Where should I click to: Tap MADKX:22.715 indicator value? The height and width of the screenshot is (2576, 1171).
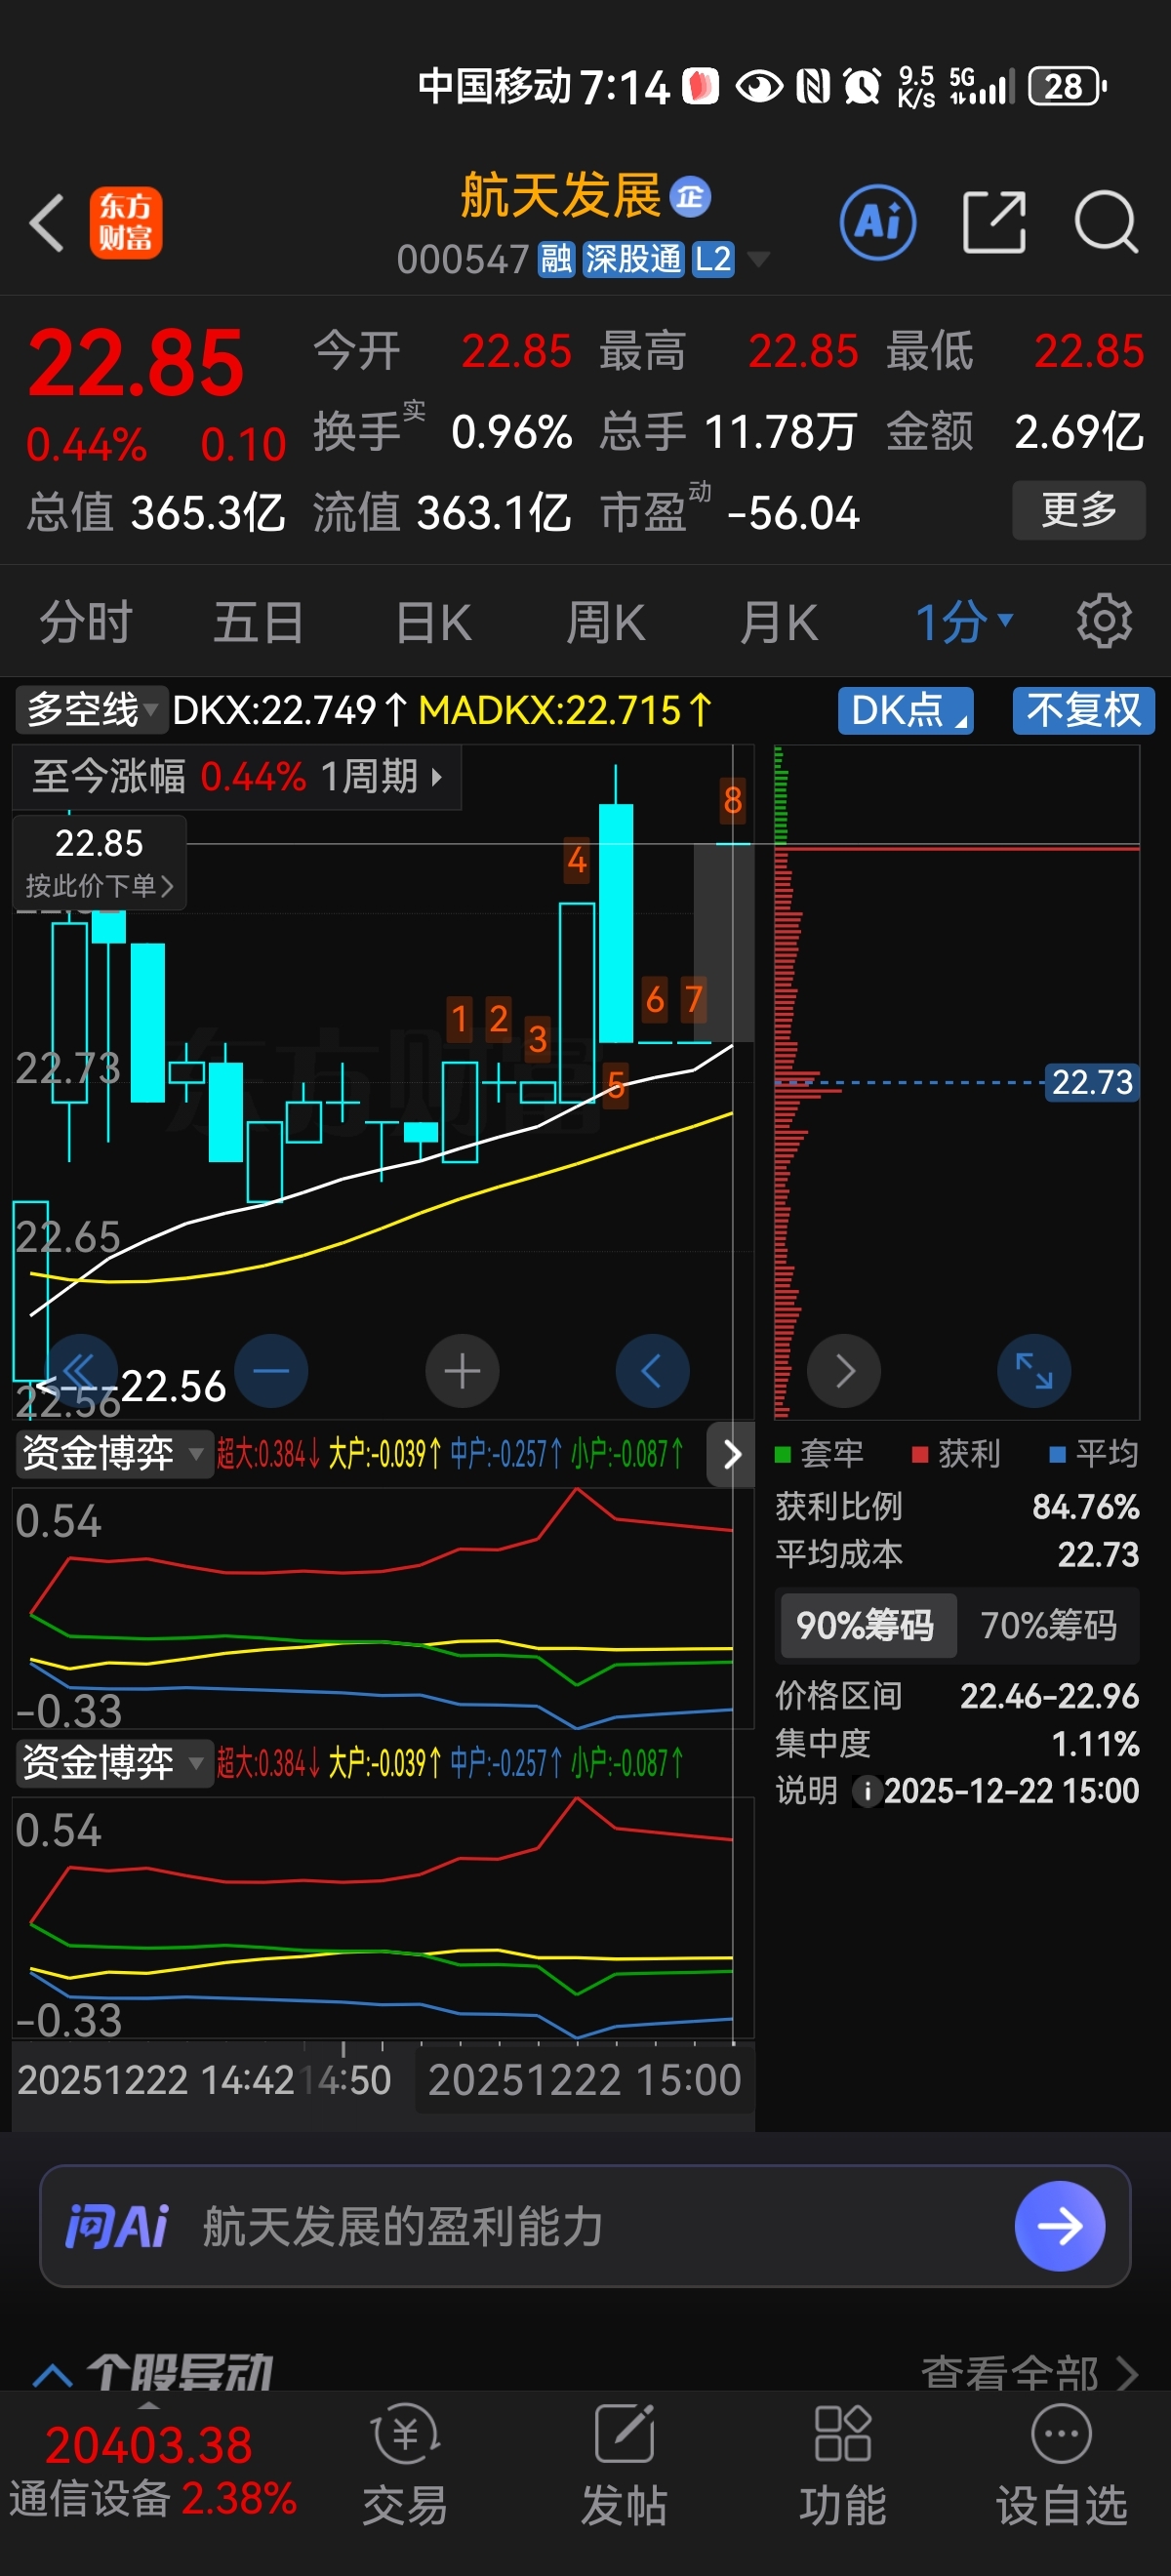tap(565, 710)
